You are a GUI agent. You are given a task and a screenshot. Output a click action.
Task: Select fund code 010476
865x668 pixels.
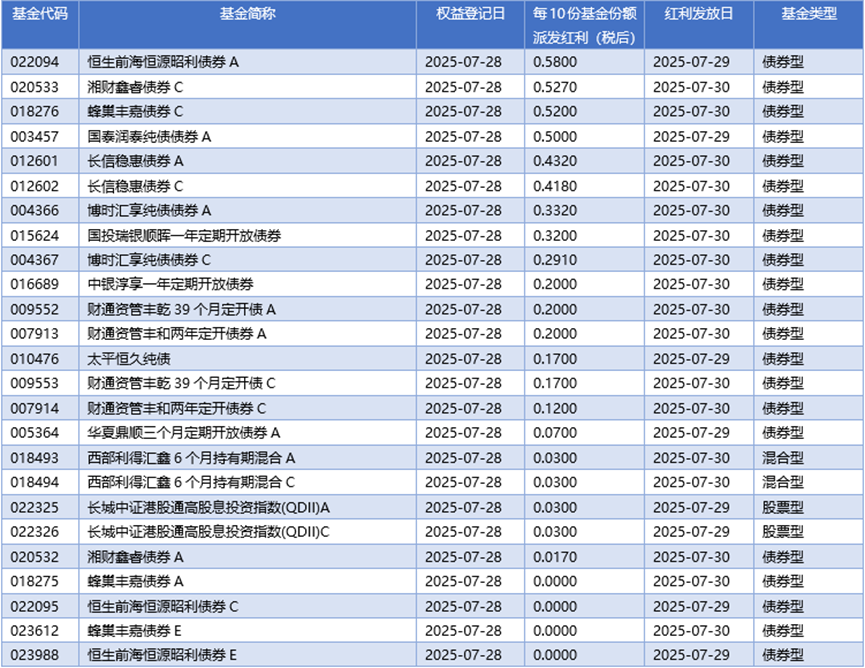[x=35, y=360]
